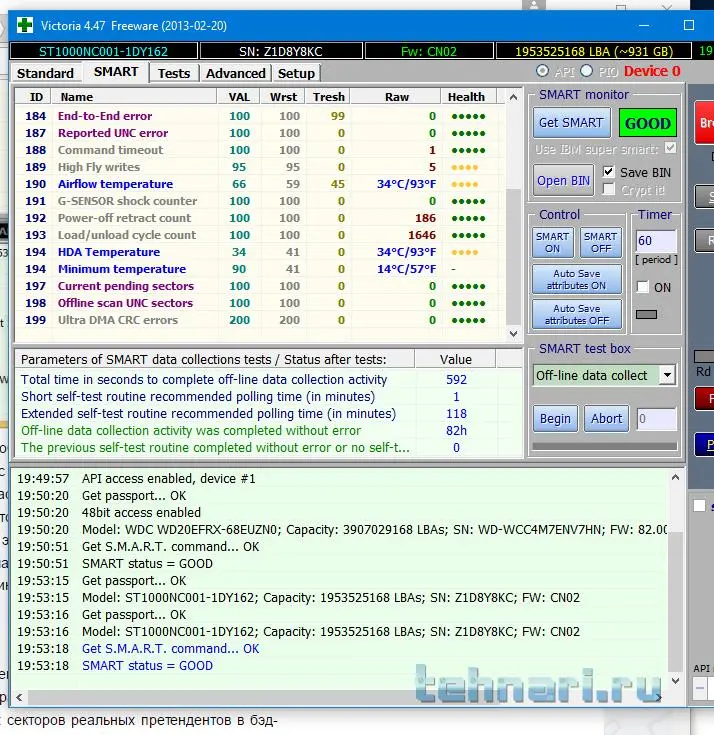Switch to the Tests tab

coord(174,74)
